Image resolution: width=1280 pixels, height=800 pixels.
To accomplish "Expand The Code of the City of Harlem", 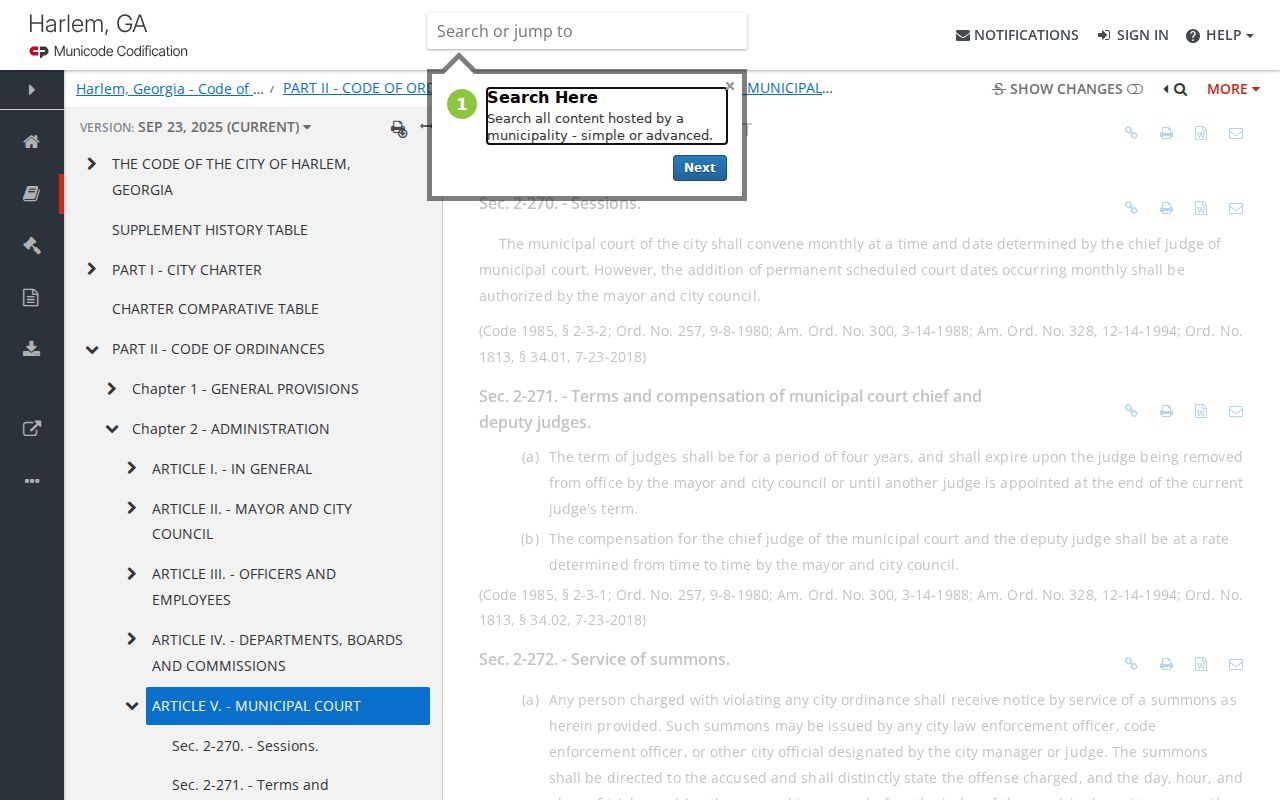I will (x=92, y=163).
